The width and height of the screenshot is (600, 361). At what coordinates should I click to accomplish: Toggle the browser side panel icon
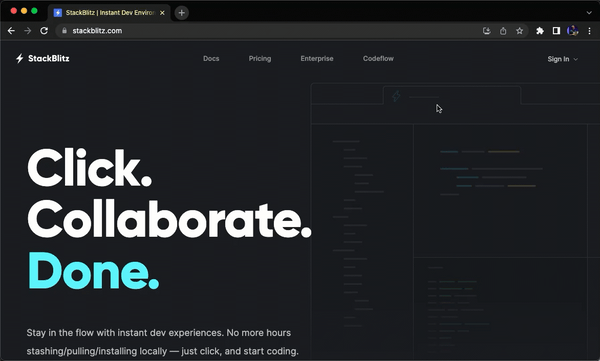pos(556,31)
